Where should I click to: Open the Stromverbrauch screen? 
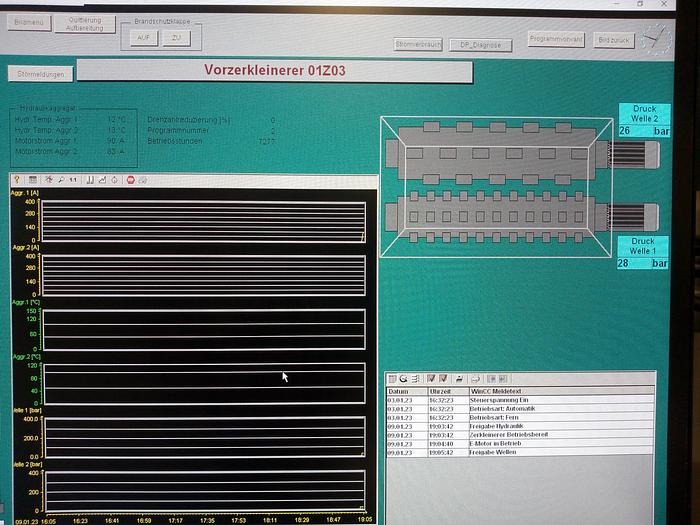[418, 44]
